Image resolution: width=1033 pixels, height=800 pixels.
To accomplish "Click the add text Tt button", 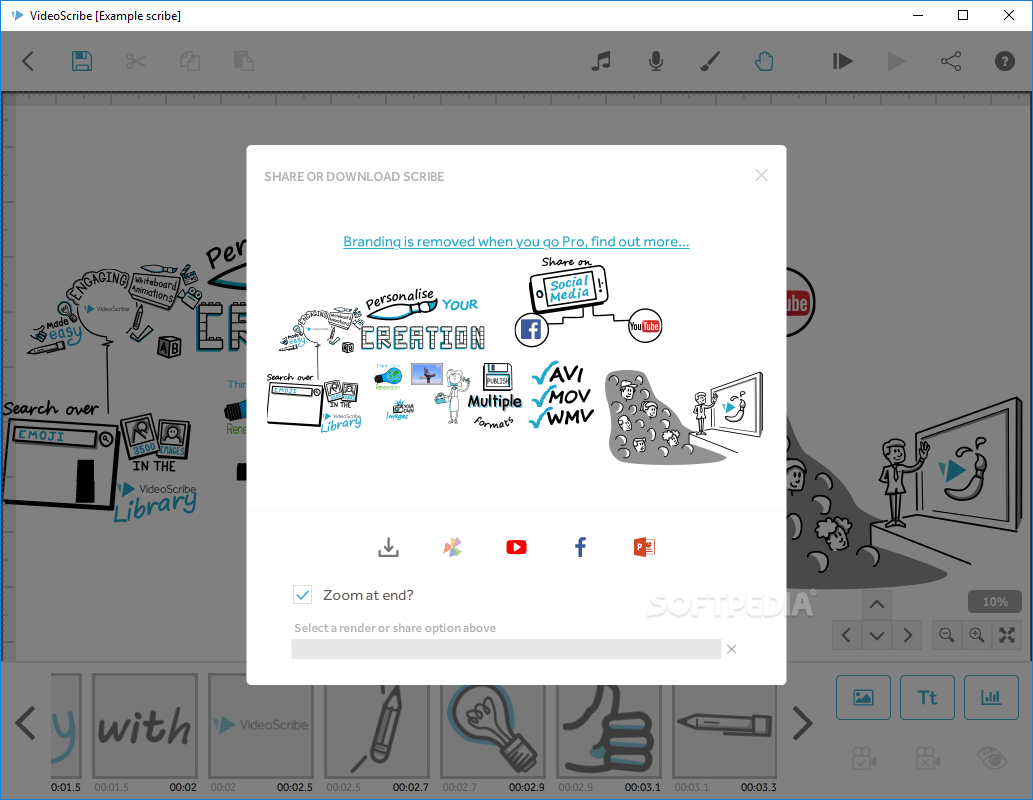I will pos(927,697).
